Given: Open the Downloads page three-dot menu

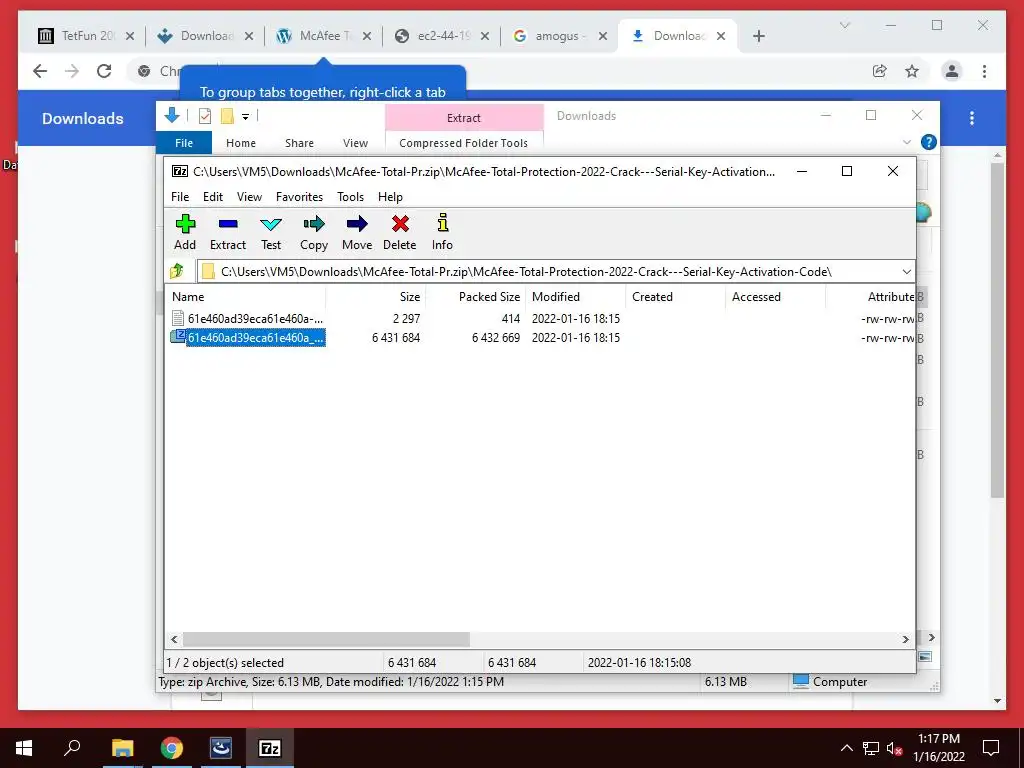Looking at the screenshot, I should point(972,118).
